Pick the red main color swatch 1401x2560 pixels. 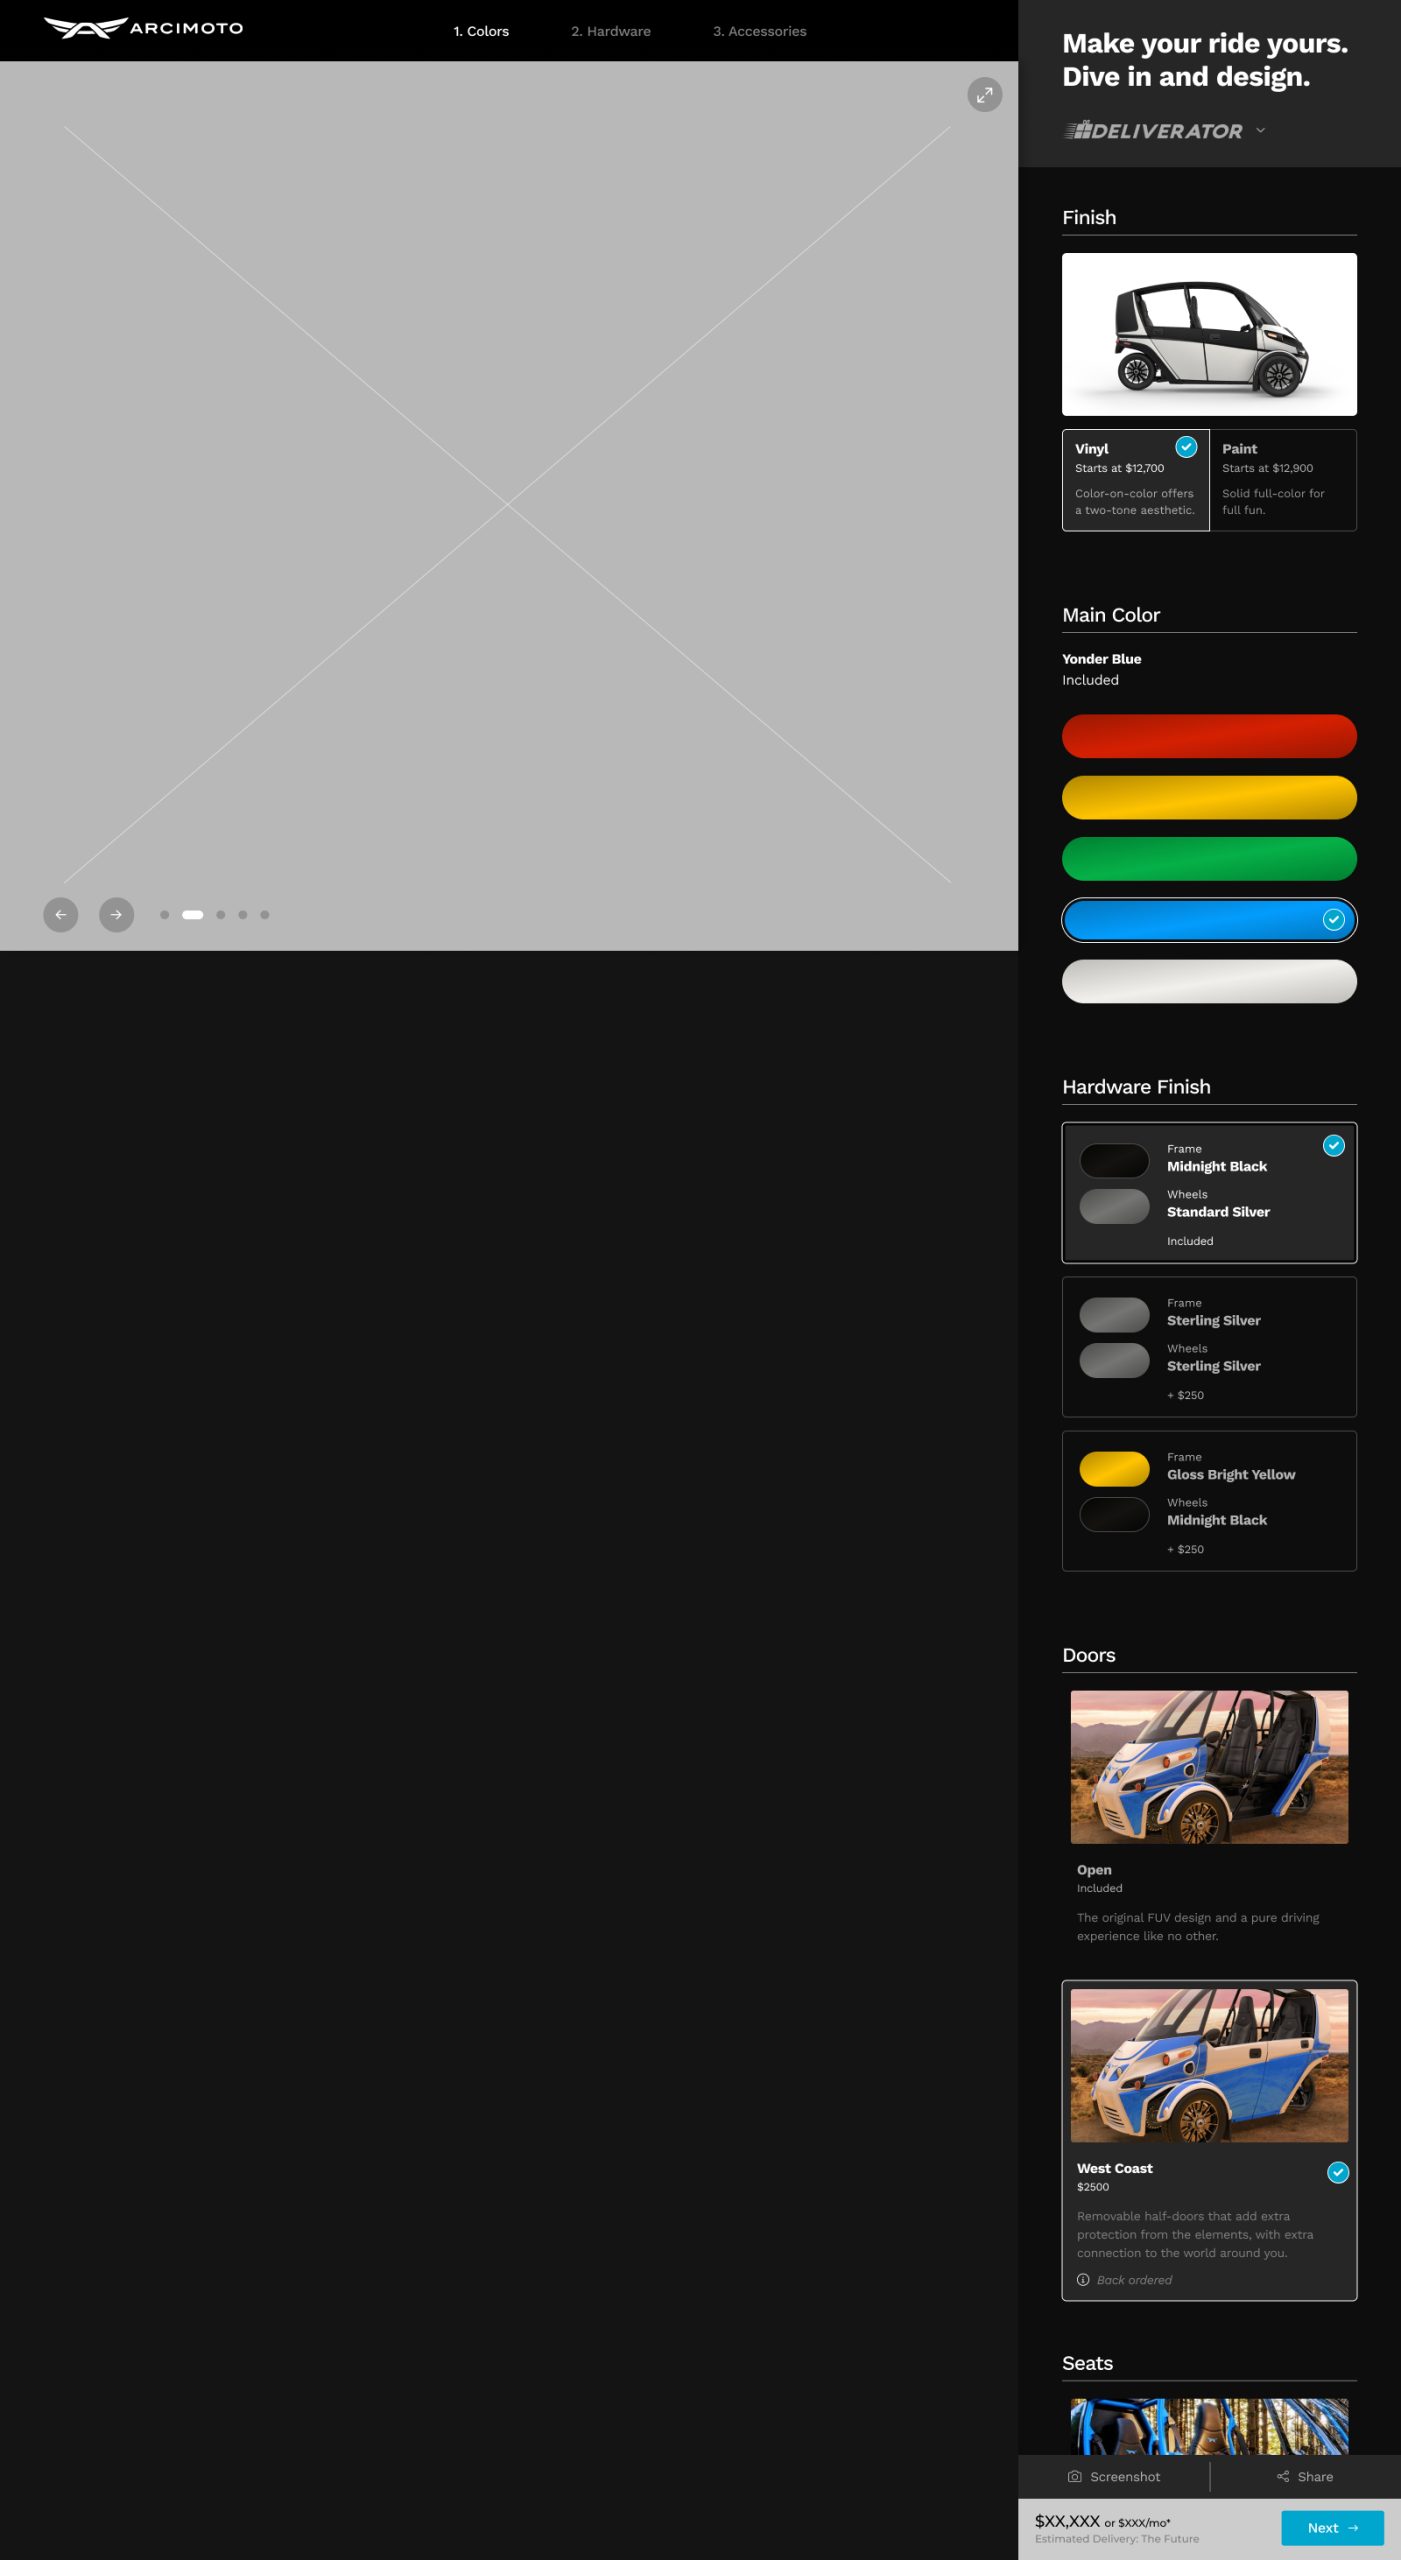[1208, 736]
